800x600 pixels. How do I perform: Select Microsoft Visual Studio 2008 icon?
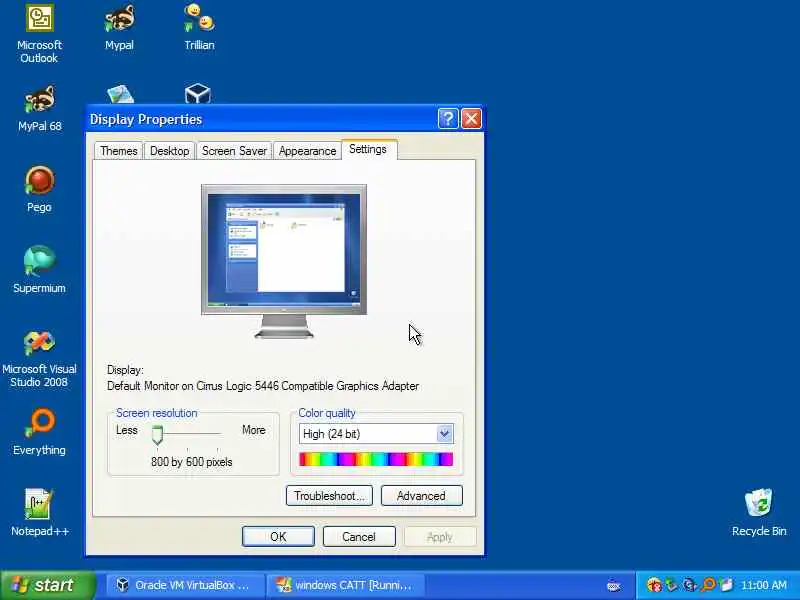[39, 358]
